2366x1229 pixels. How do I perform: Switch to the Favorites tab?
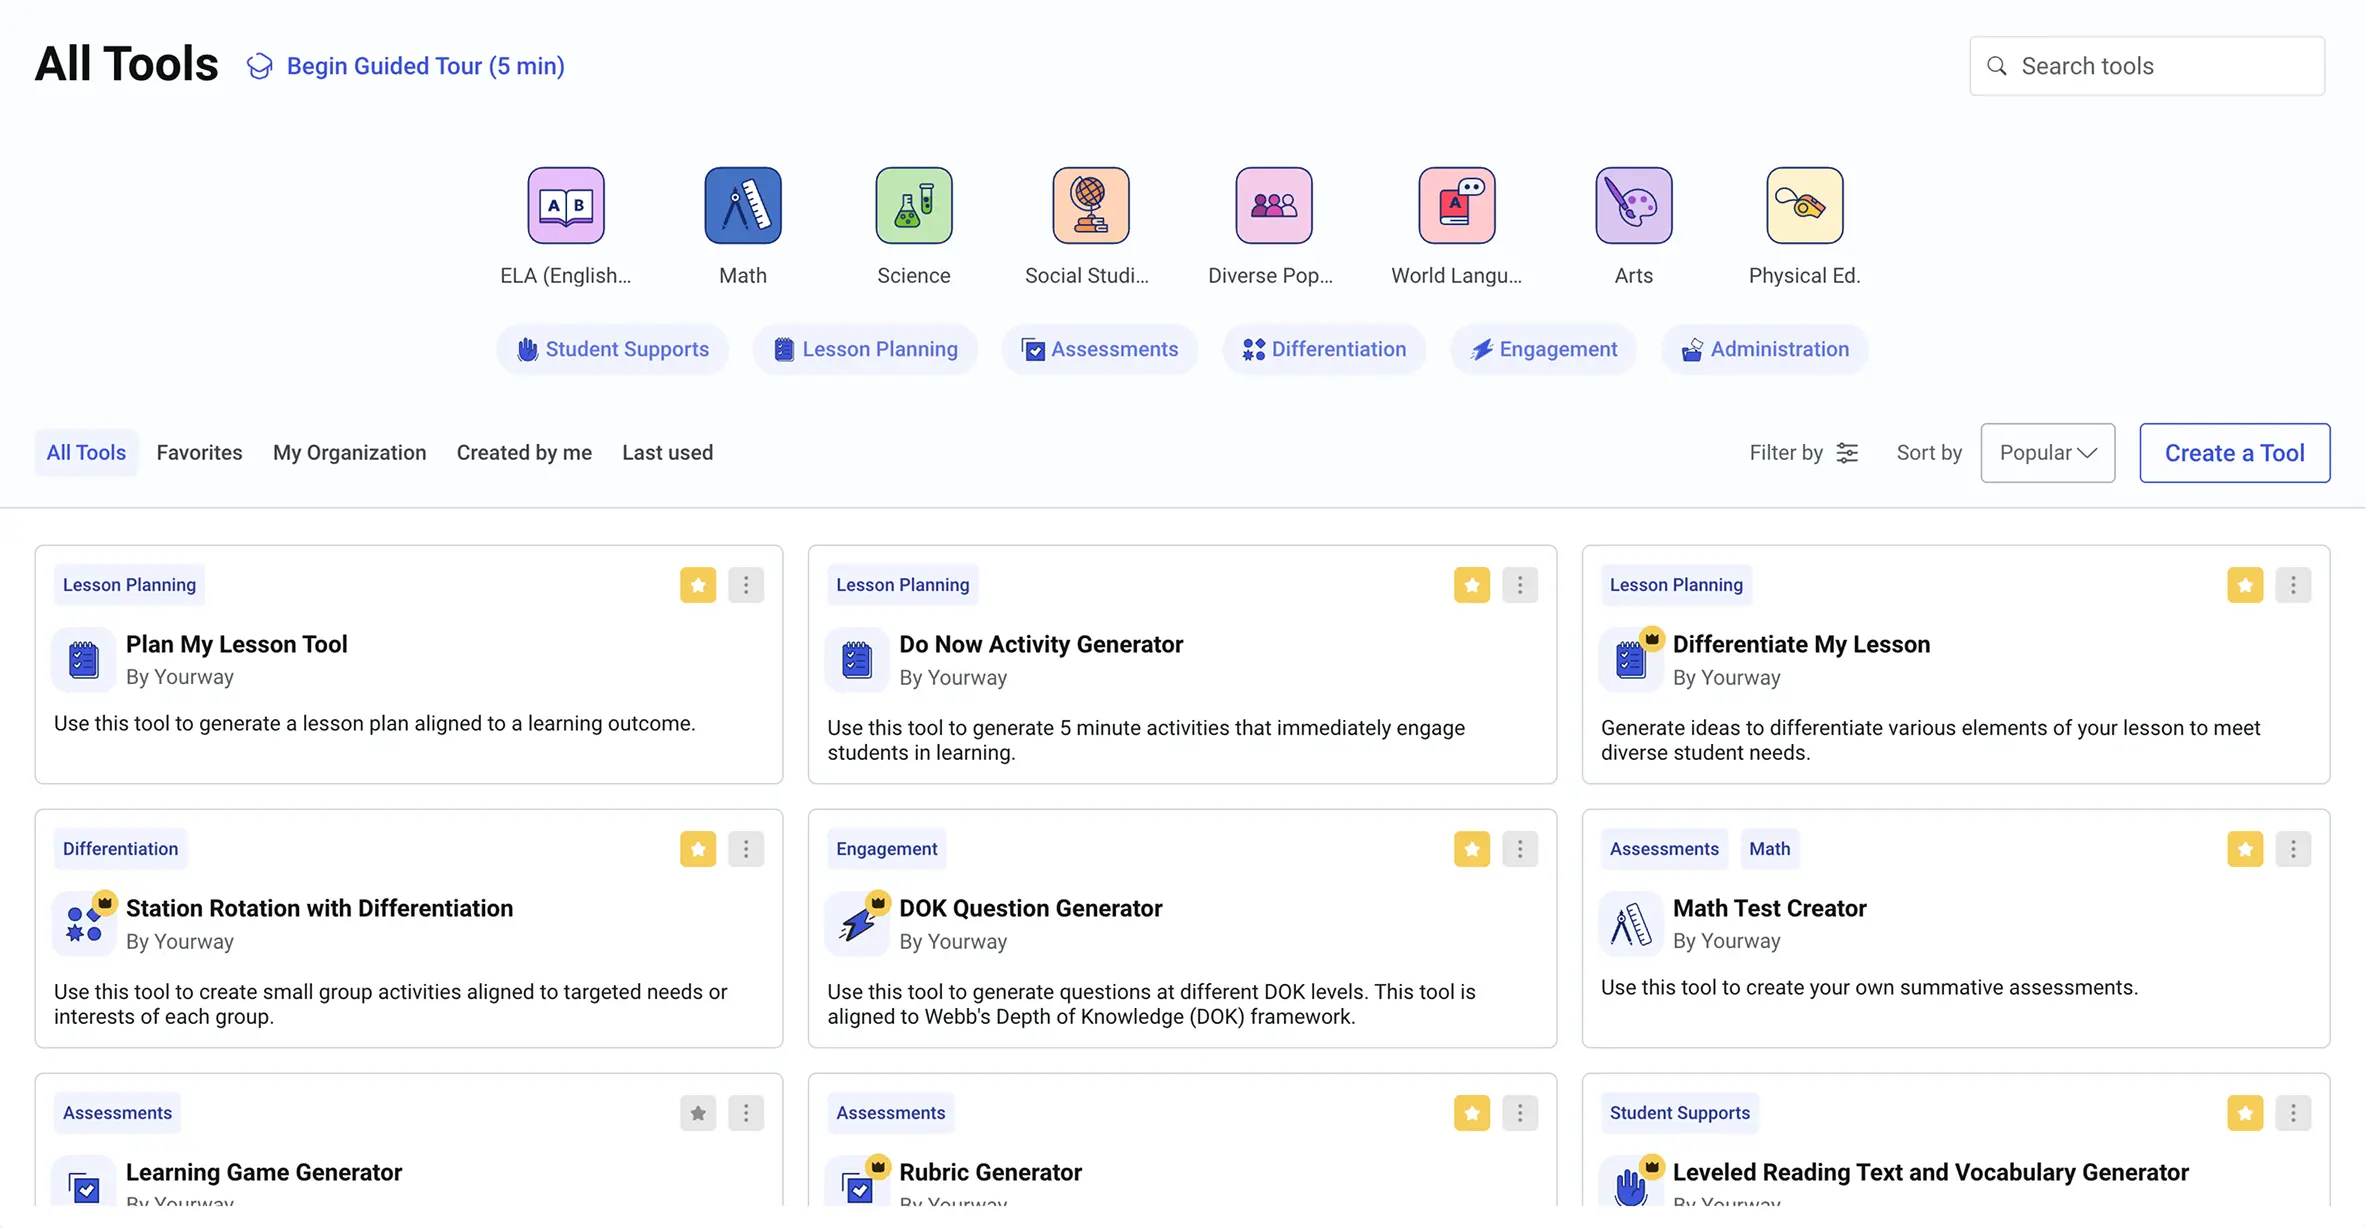[199, 453]
